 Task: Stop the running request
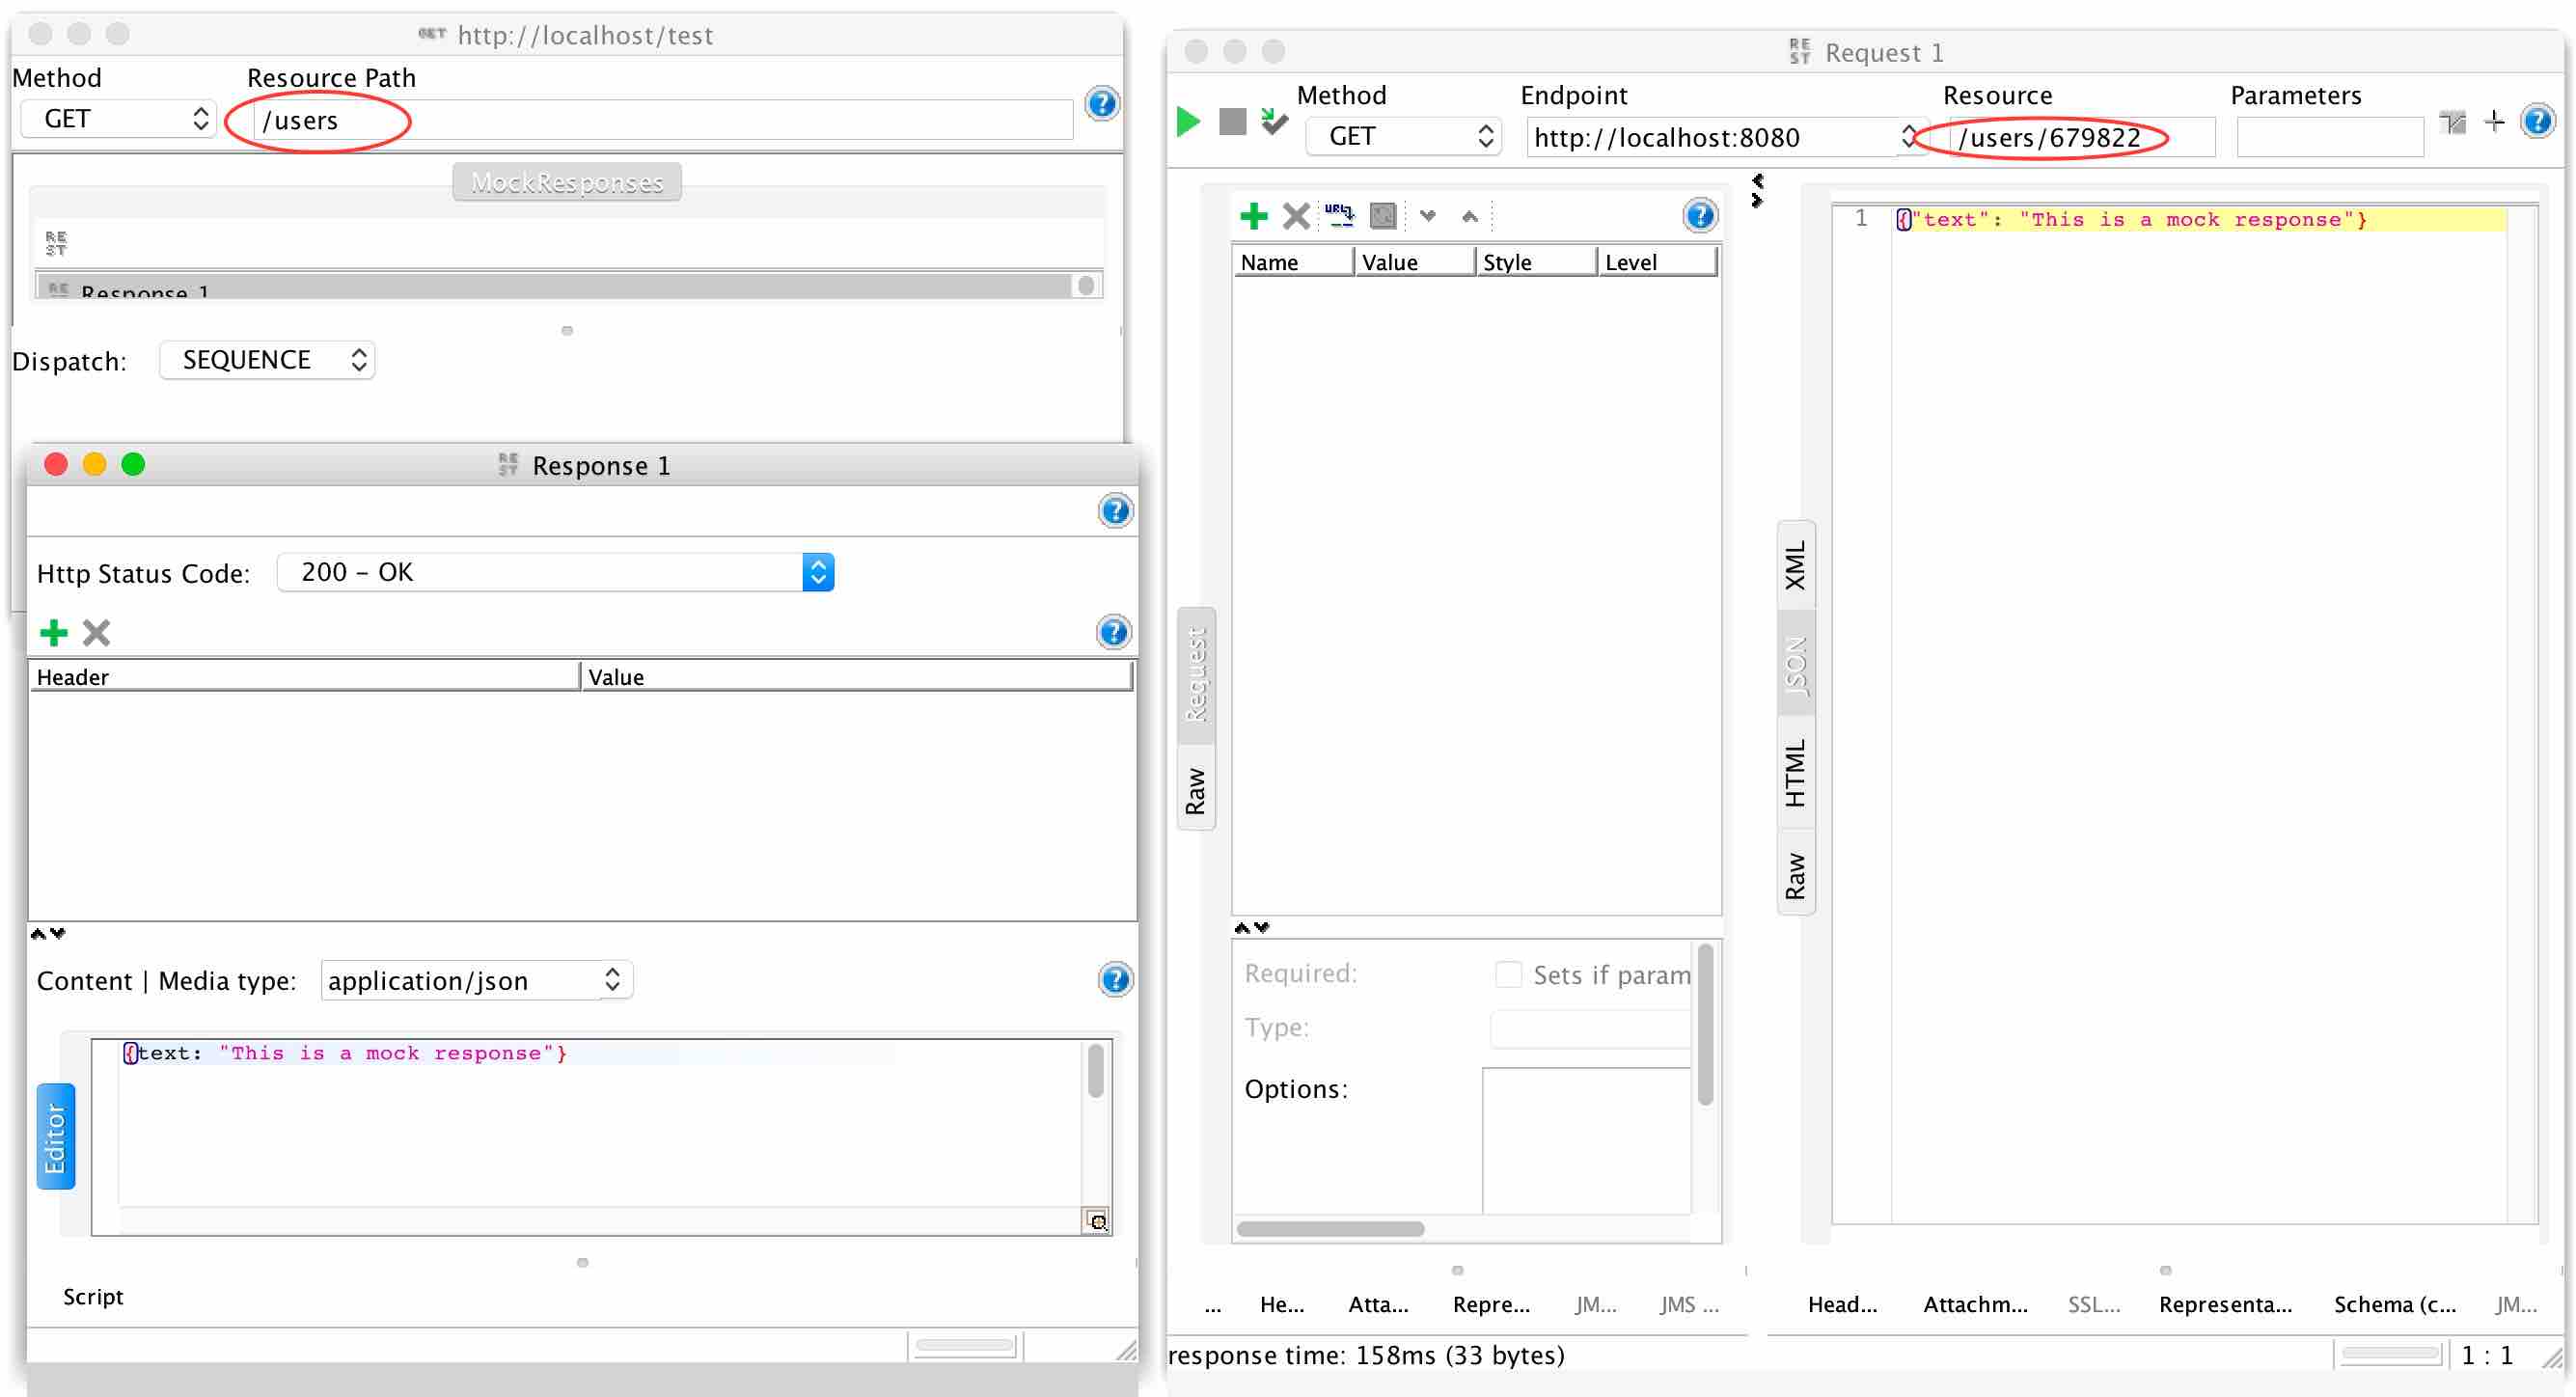tap(1232, 122)
